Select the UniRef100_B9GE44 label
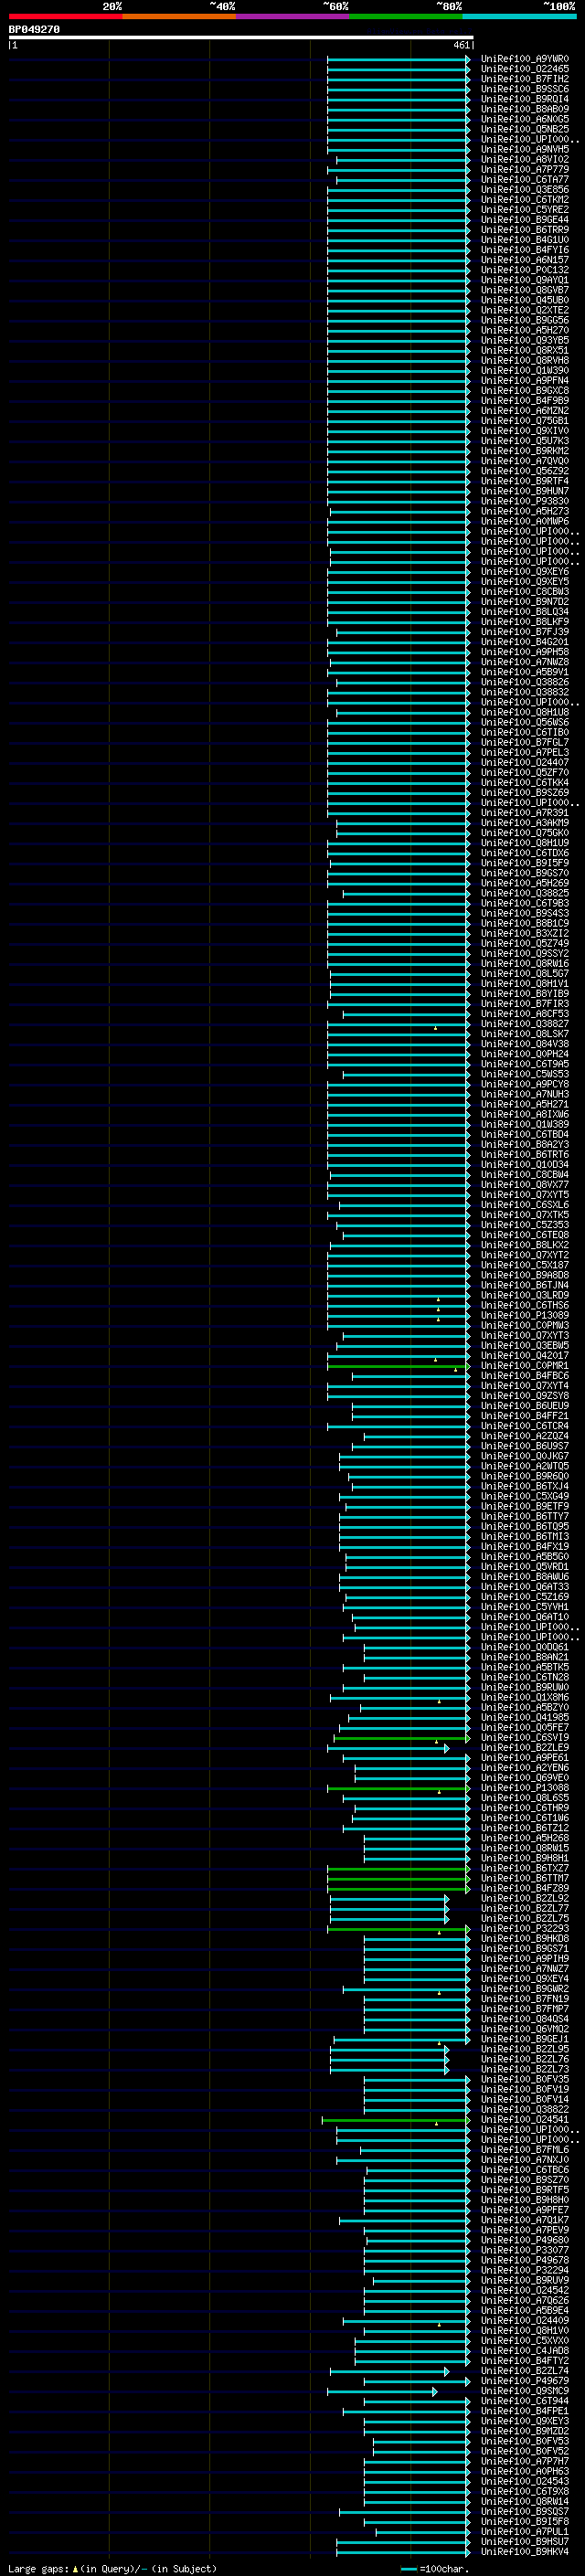 click(524, 220)
